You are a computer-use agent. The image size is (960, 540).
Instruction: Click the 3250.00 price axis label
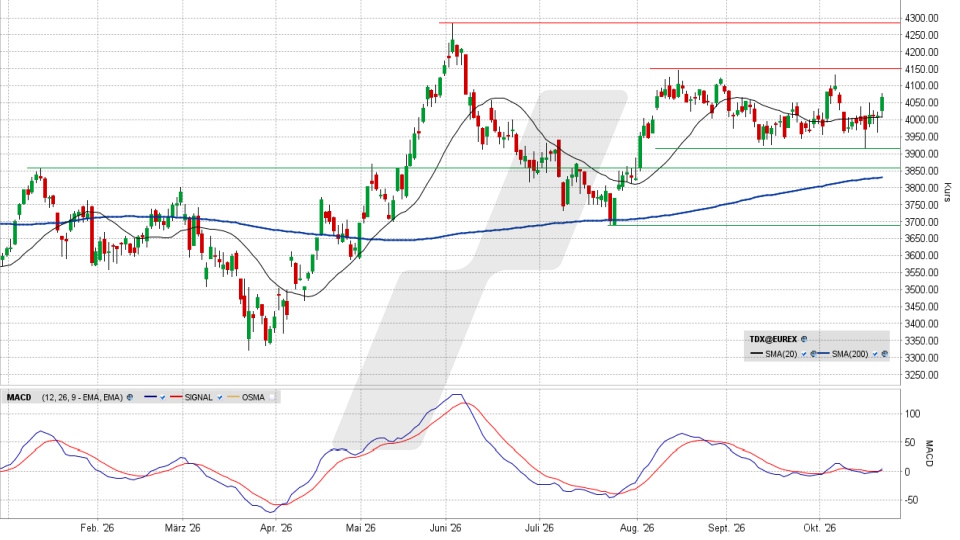tap(922, 375)
